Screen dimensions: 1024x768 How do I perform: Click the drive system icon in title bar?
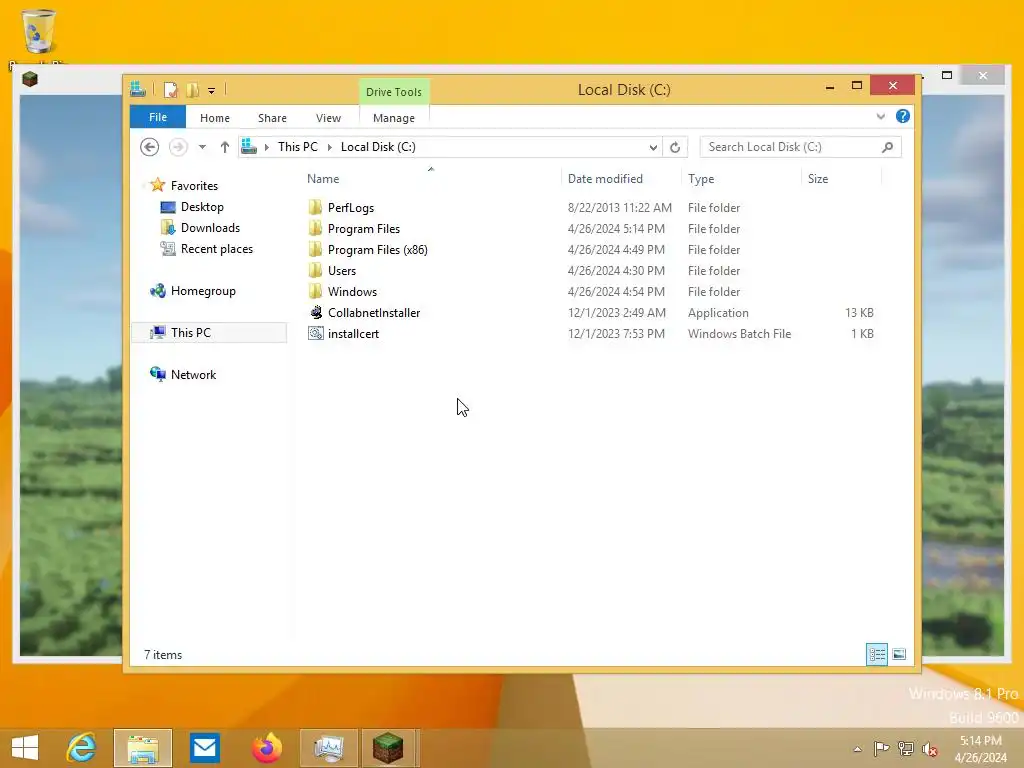[x=138, y=89]
